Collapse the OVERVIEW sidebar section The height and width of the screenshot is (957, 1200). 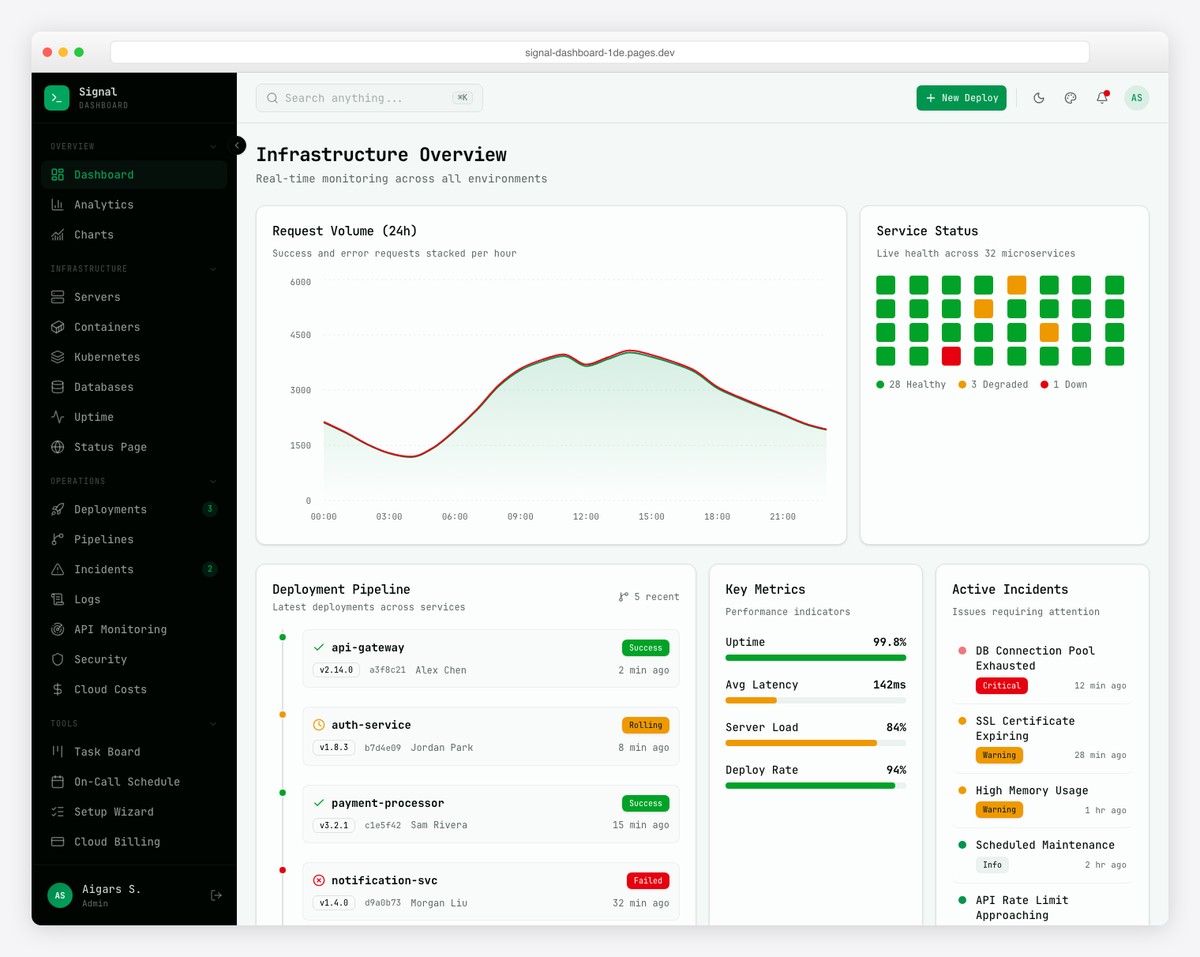pos(211,146)
